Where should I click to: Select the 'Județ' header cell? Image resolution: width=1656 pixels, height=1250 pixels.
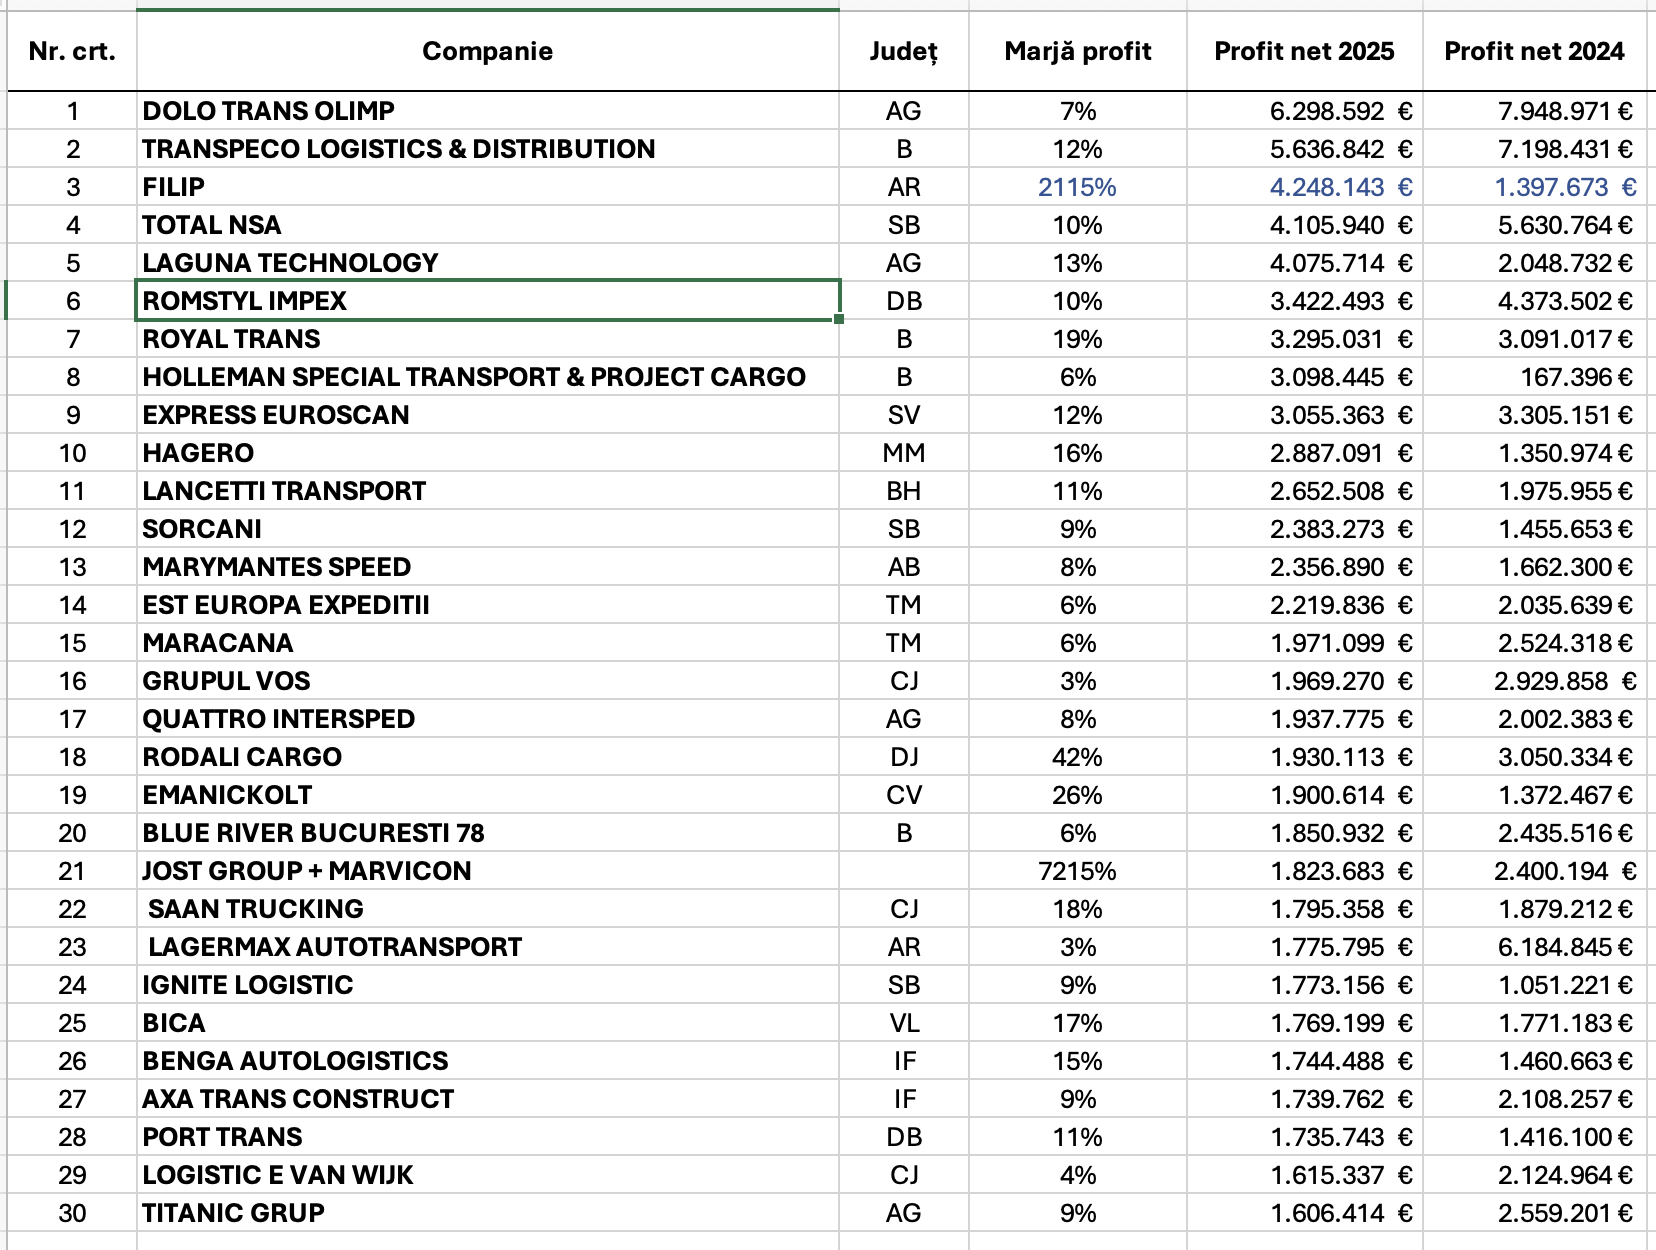tap(904, 51)
